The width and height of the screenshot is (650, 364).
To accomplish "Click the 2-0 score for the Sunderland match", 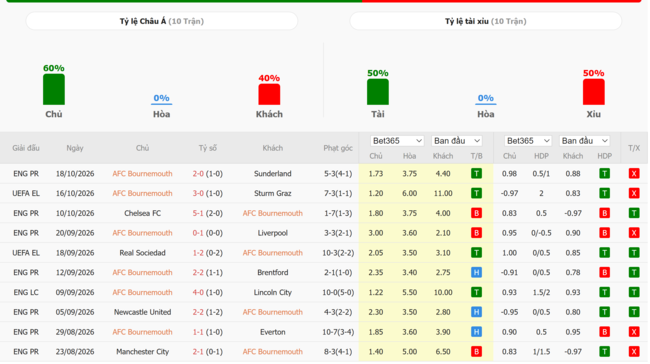I will pyautogui.click(x=198, y=174).
